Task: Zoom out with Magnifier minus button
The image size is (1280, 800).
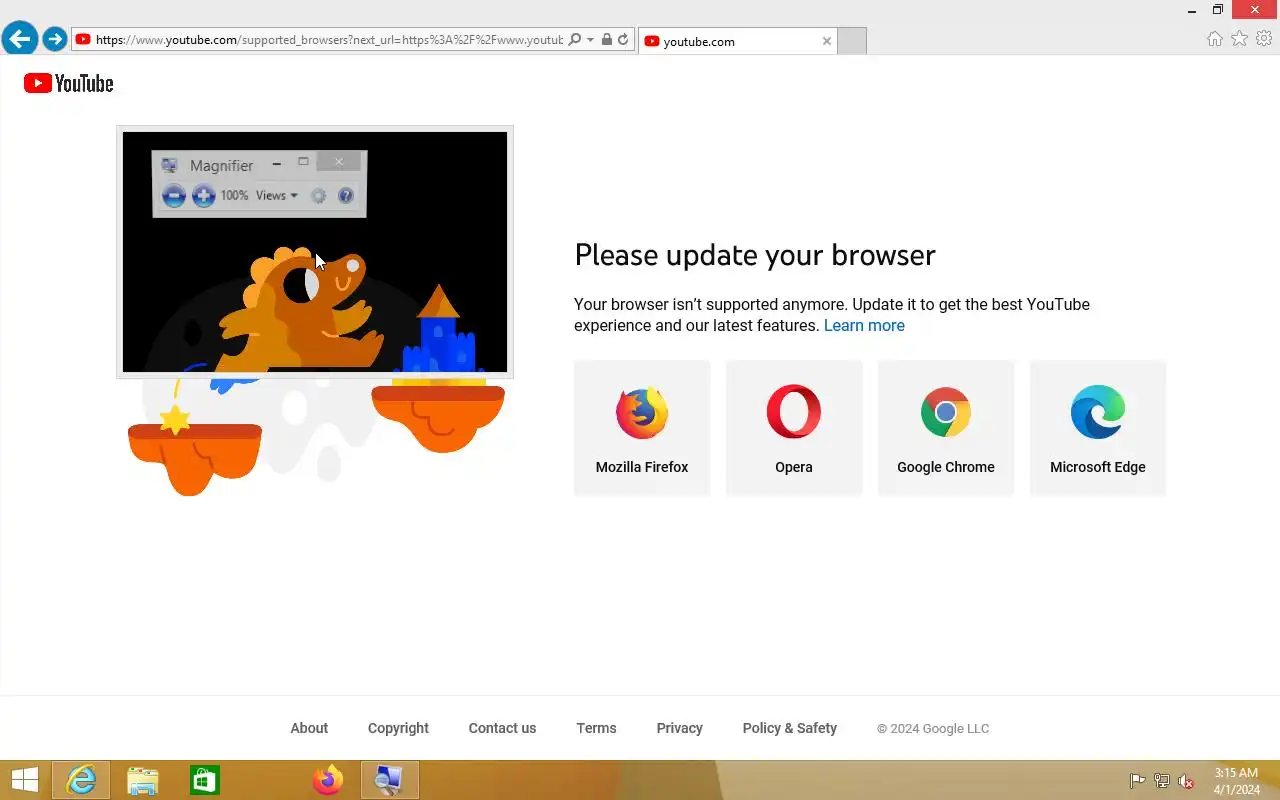Action: point(174,196)
